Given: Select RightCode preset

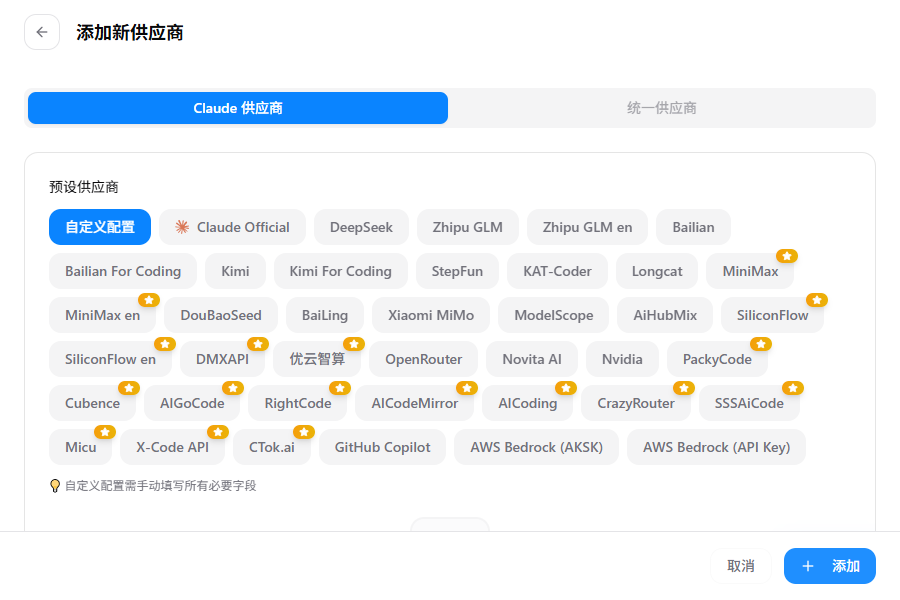Looking at the screenshot, I should coord(297,403).
